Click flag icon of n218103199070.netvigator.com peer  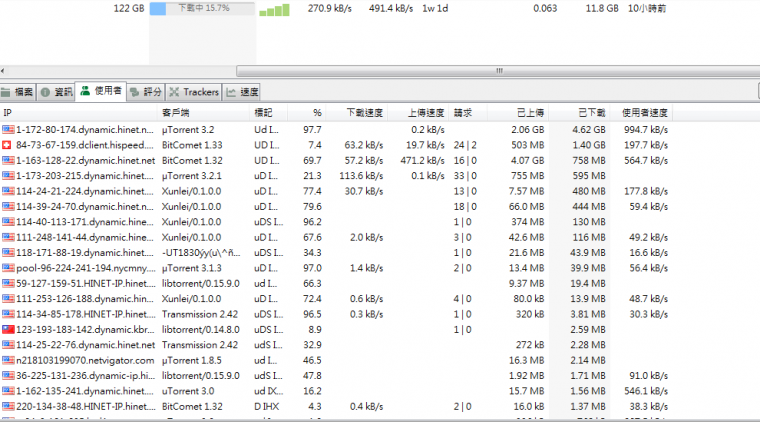point(8,360)
